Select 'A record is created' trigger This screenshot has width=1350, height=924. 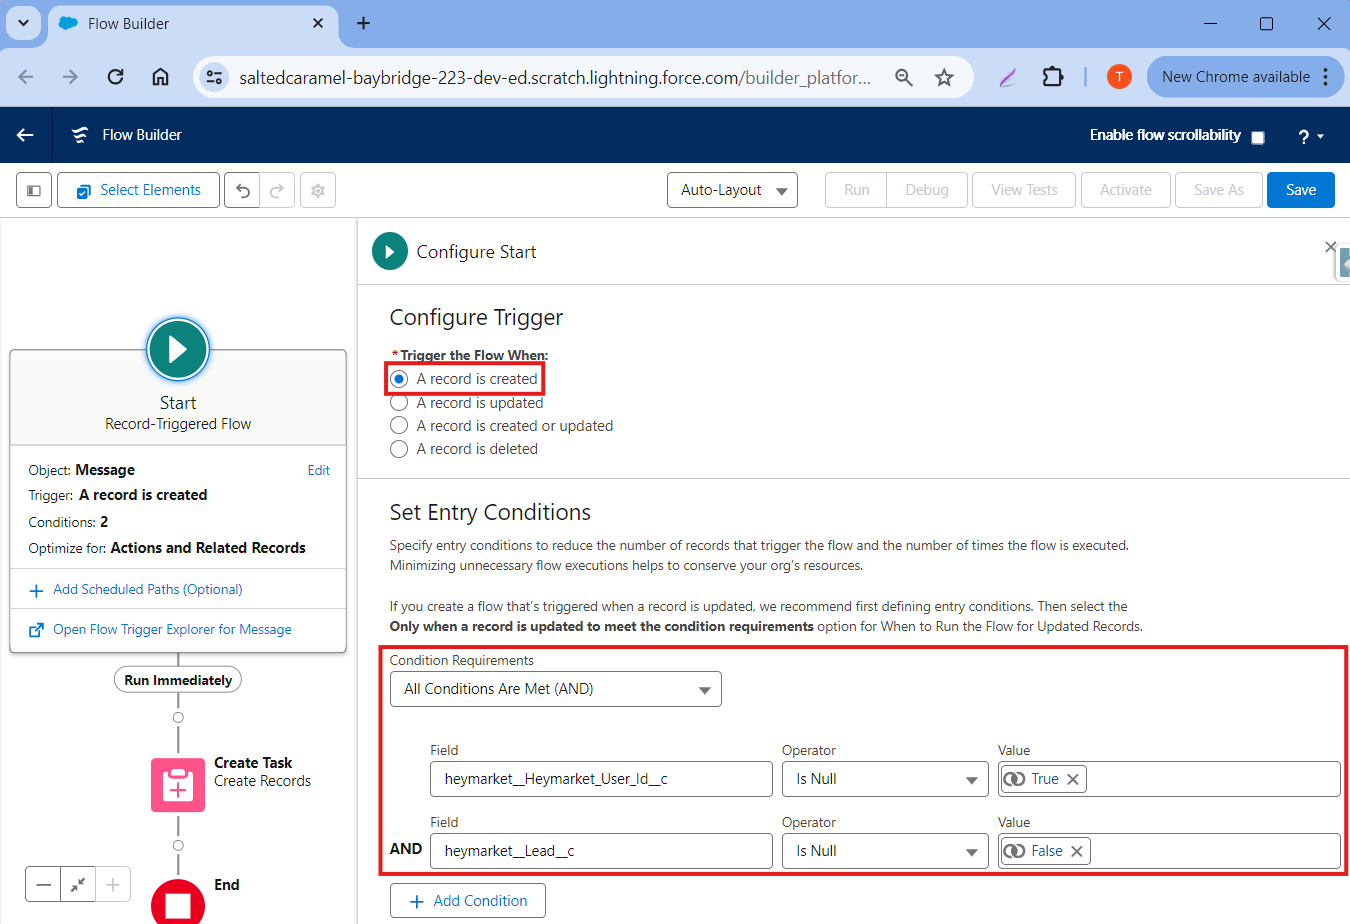[399, 379]
